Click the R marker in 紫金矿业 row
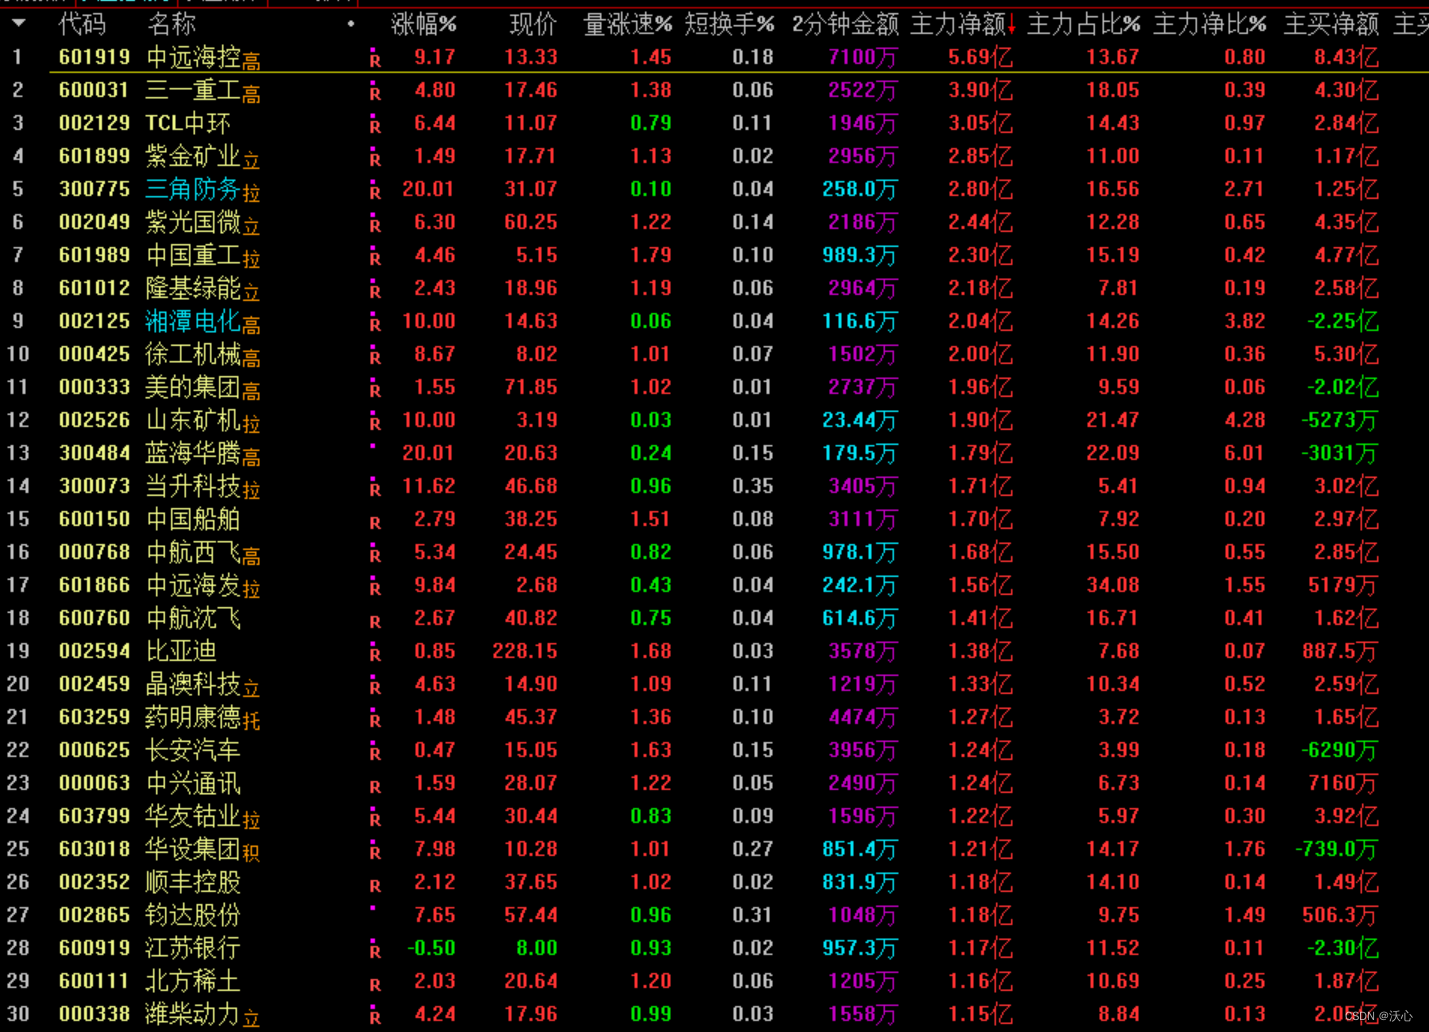Viewport: 1429px width, 1032px height. pyautogui.click(x=375, y=158)
